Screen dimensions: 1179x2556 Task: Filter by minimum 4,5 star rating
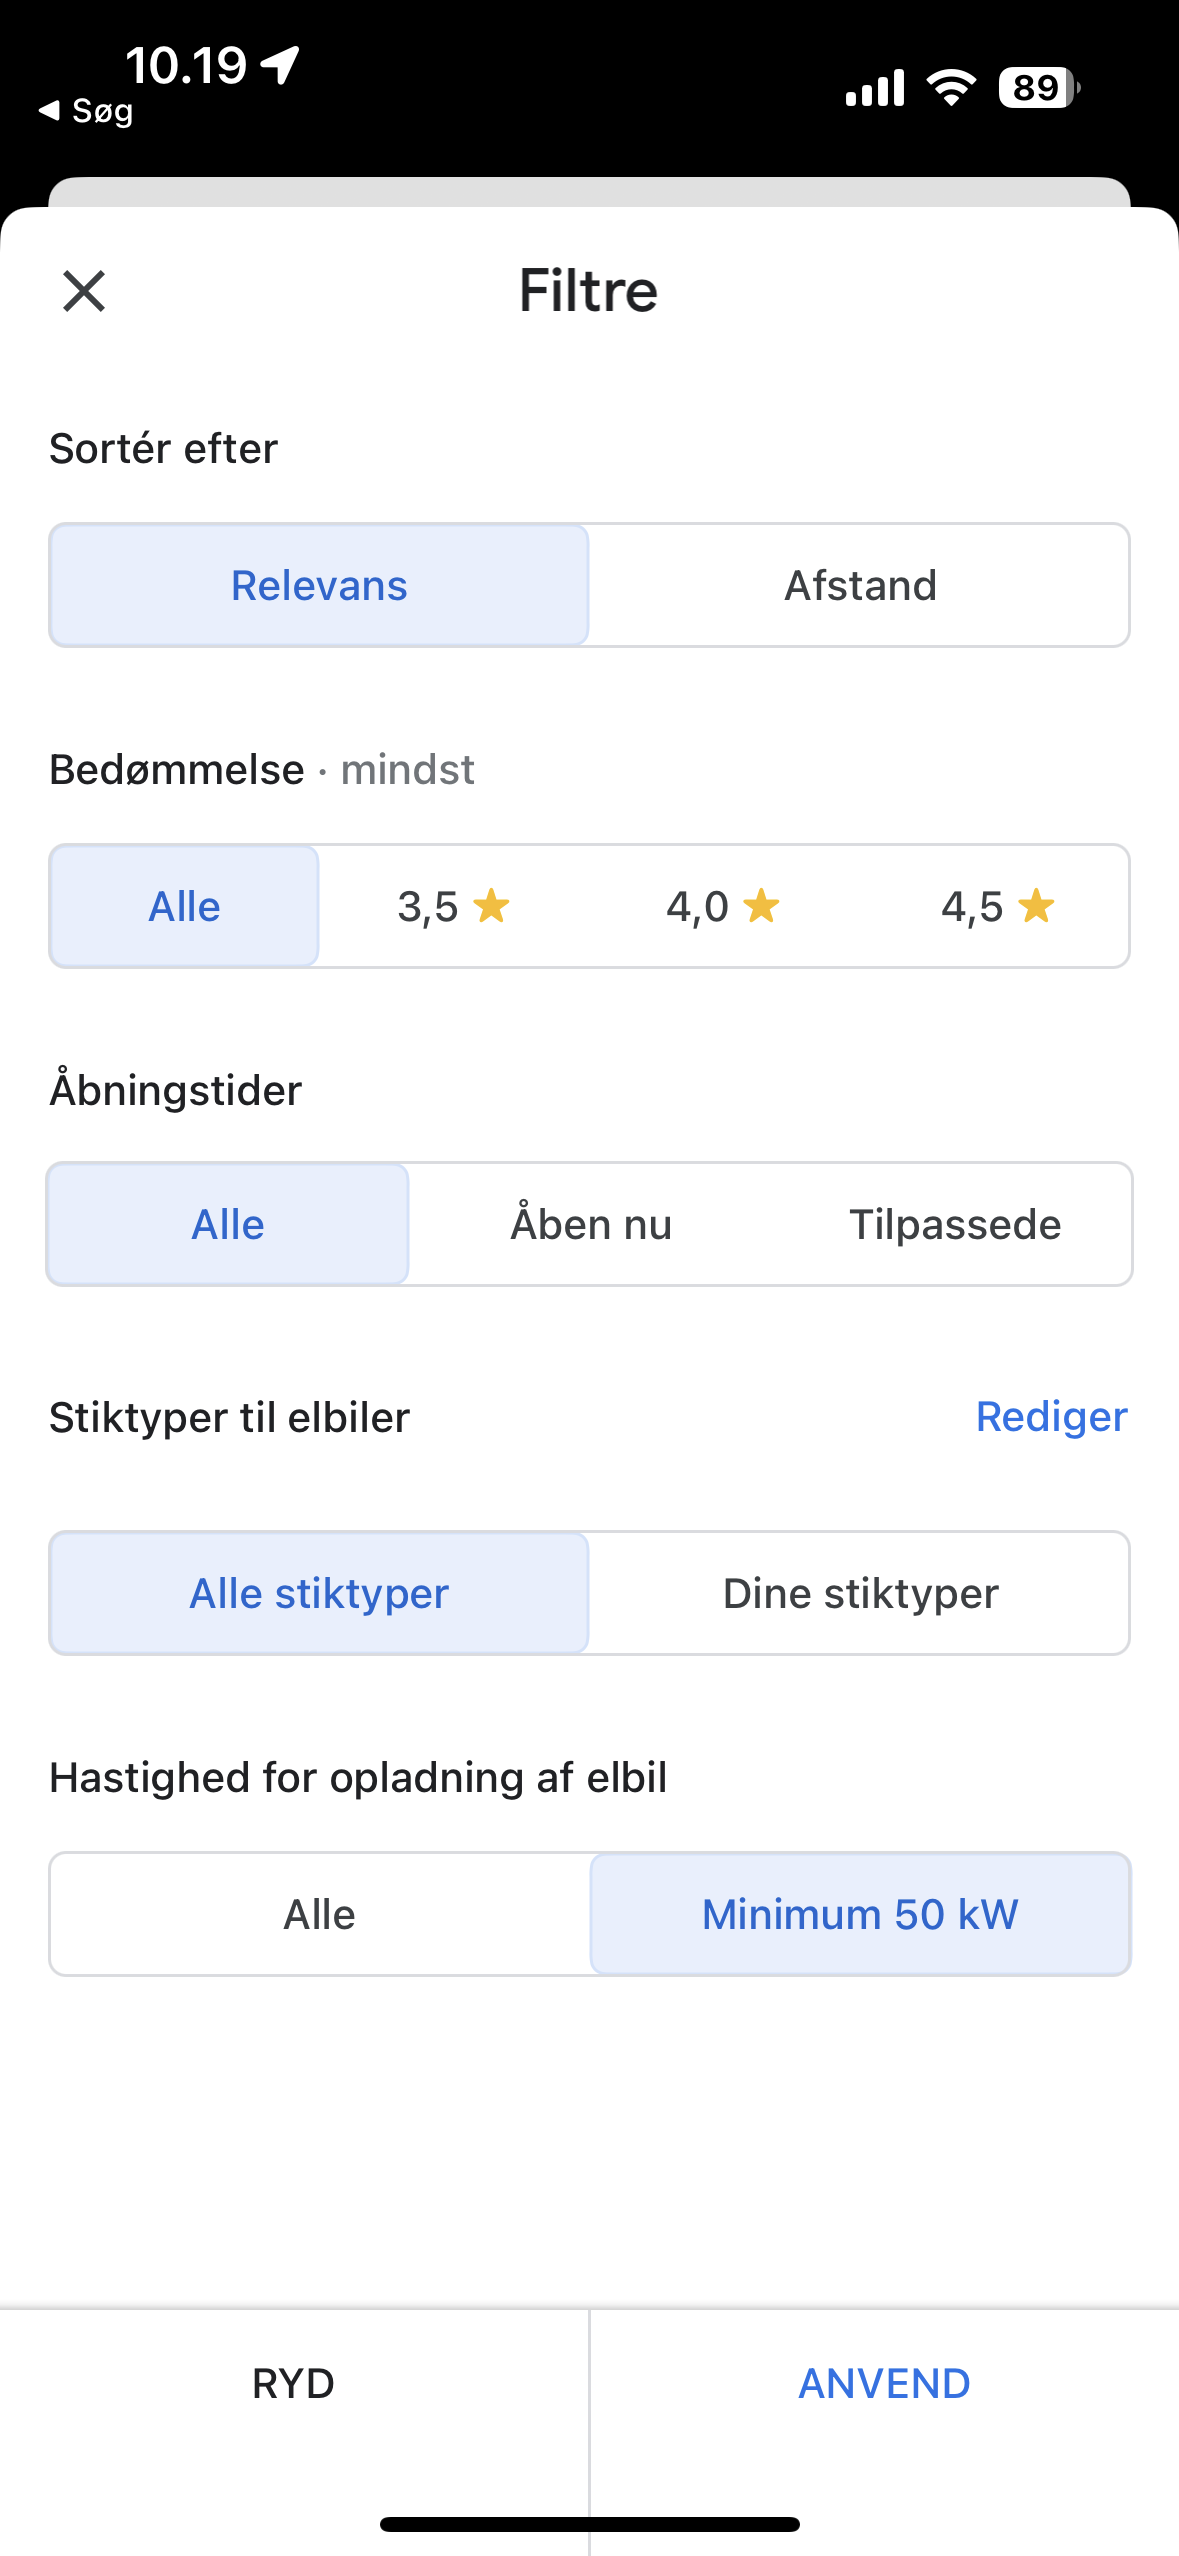pos(997,906)
